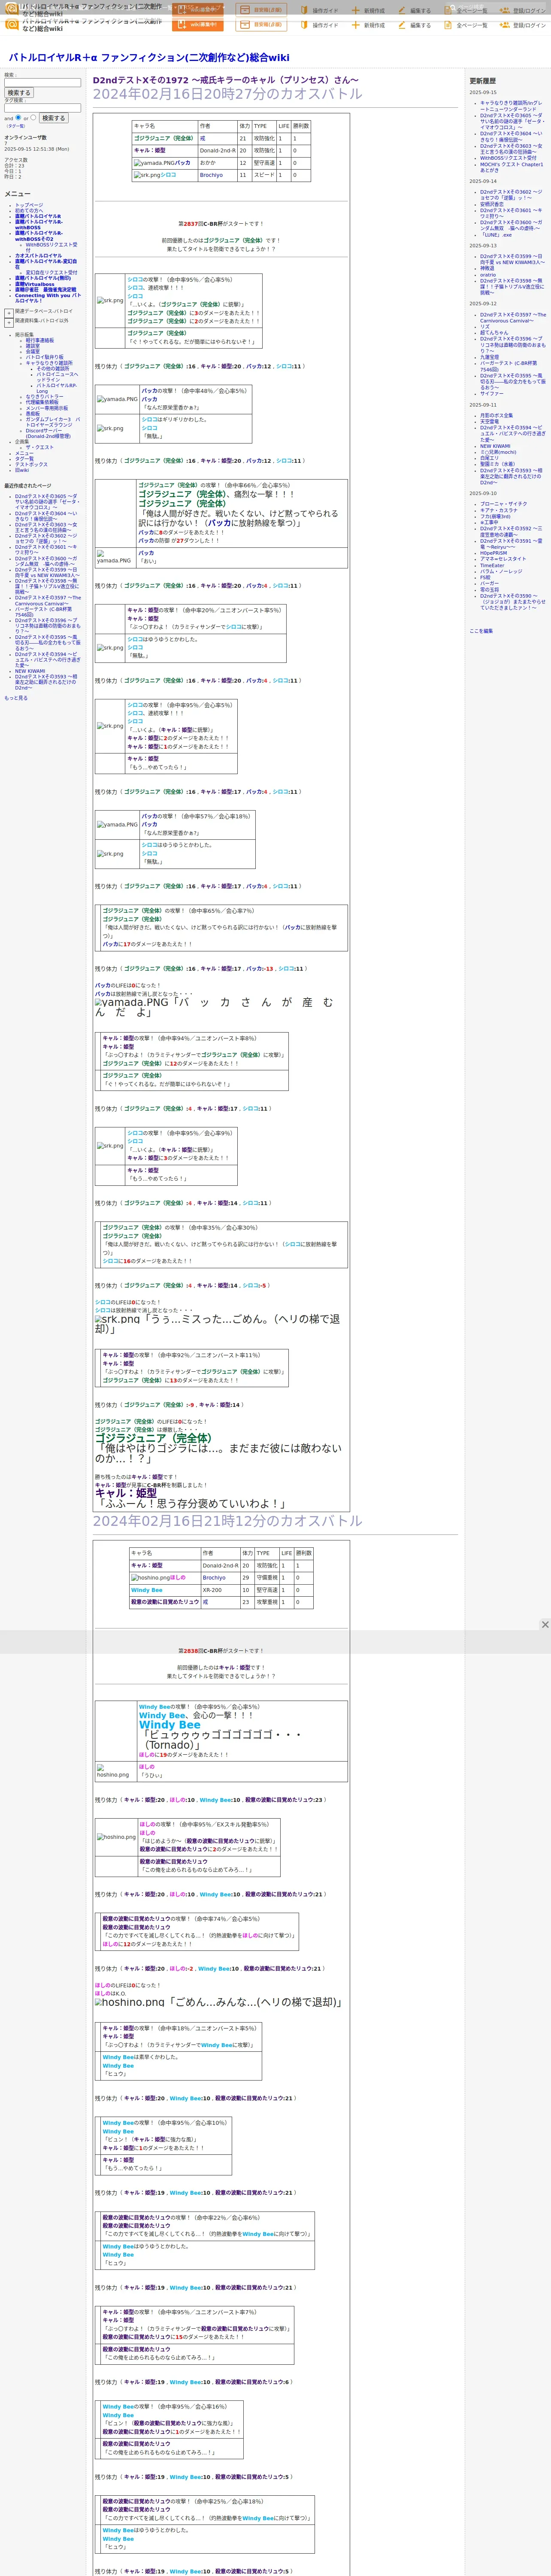
Task: Open テストボックス link
Action: [31, 465]
